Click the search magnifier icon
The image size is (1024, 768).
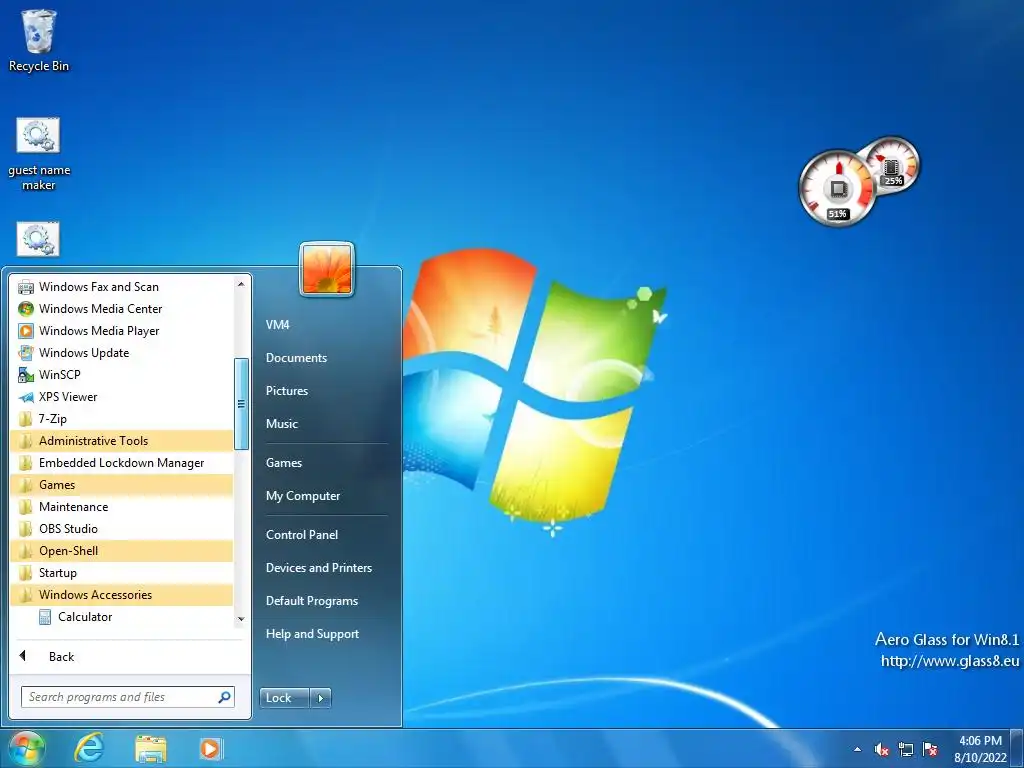coord(224,697)
